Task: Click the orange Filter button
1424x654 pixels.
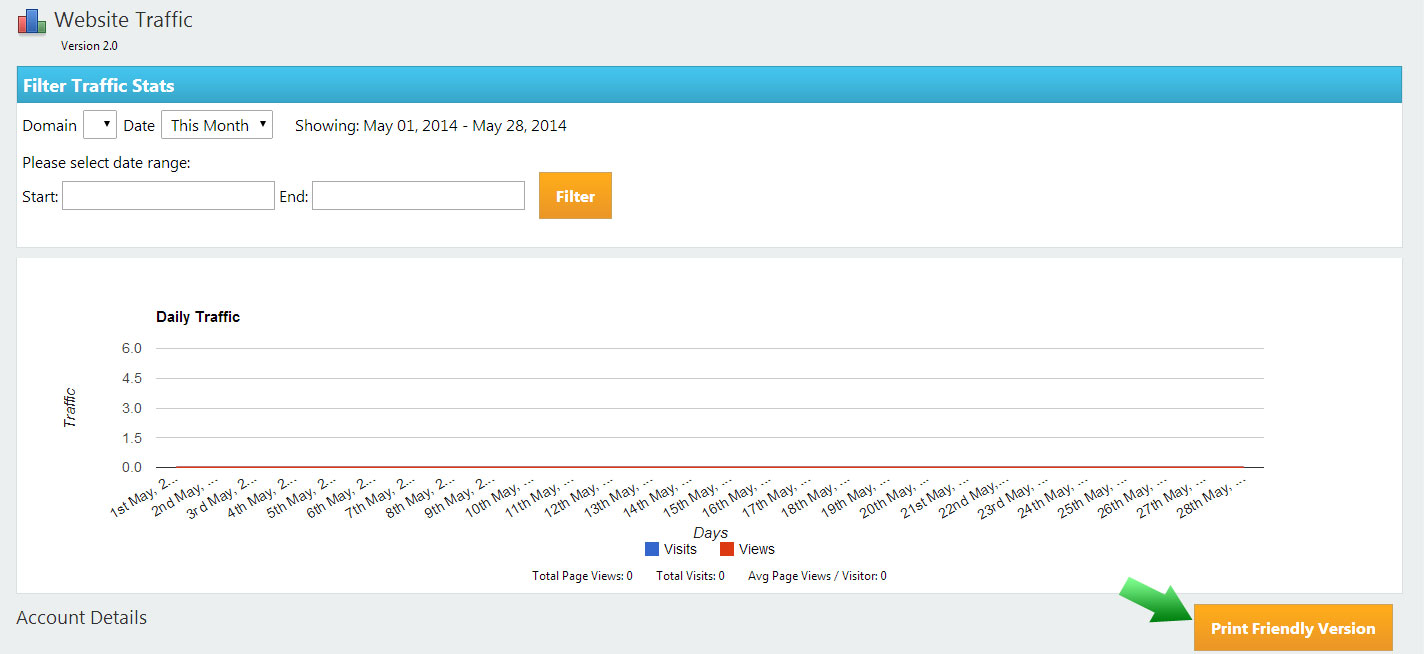Action: [x=575, y=195]
